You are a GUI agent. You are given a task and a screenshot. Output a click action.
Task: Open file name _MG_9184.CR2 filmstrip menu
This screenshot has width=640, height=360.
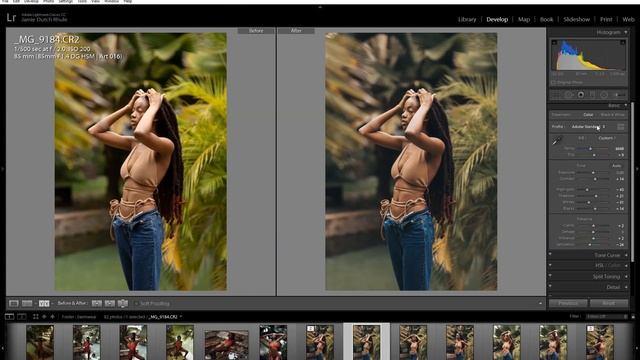[x=165, y=317]
